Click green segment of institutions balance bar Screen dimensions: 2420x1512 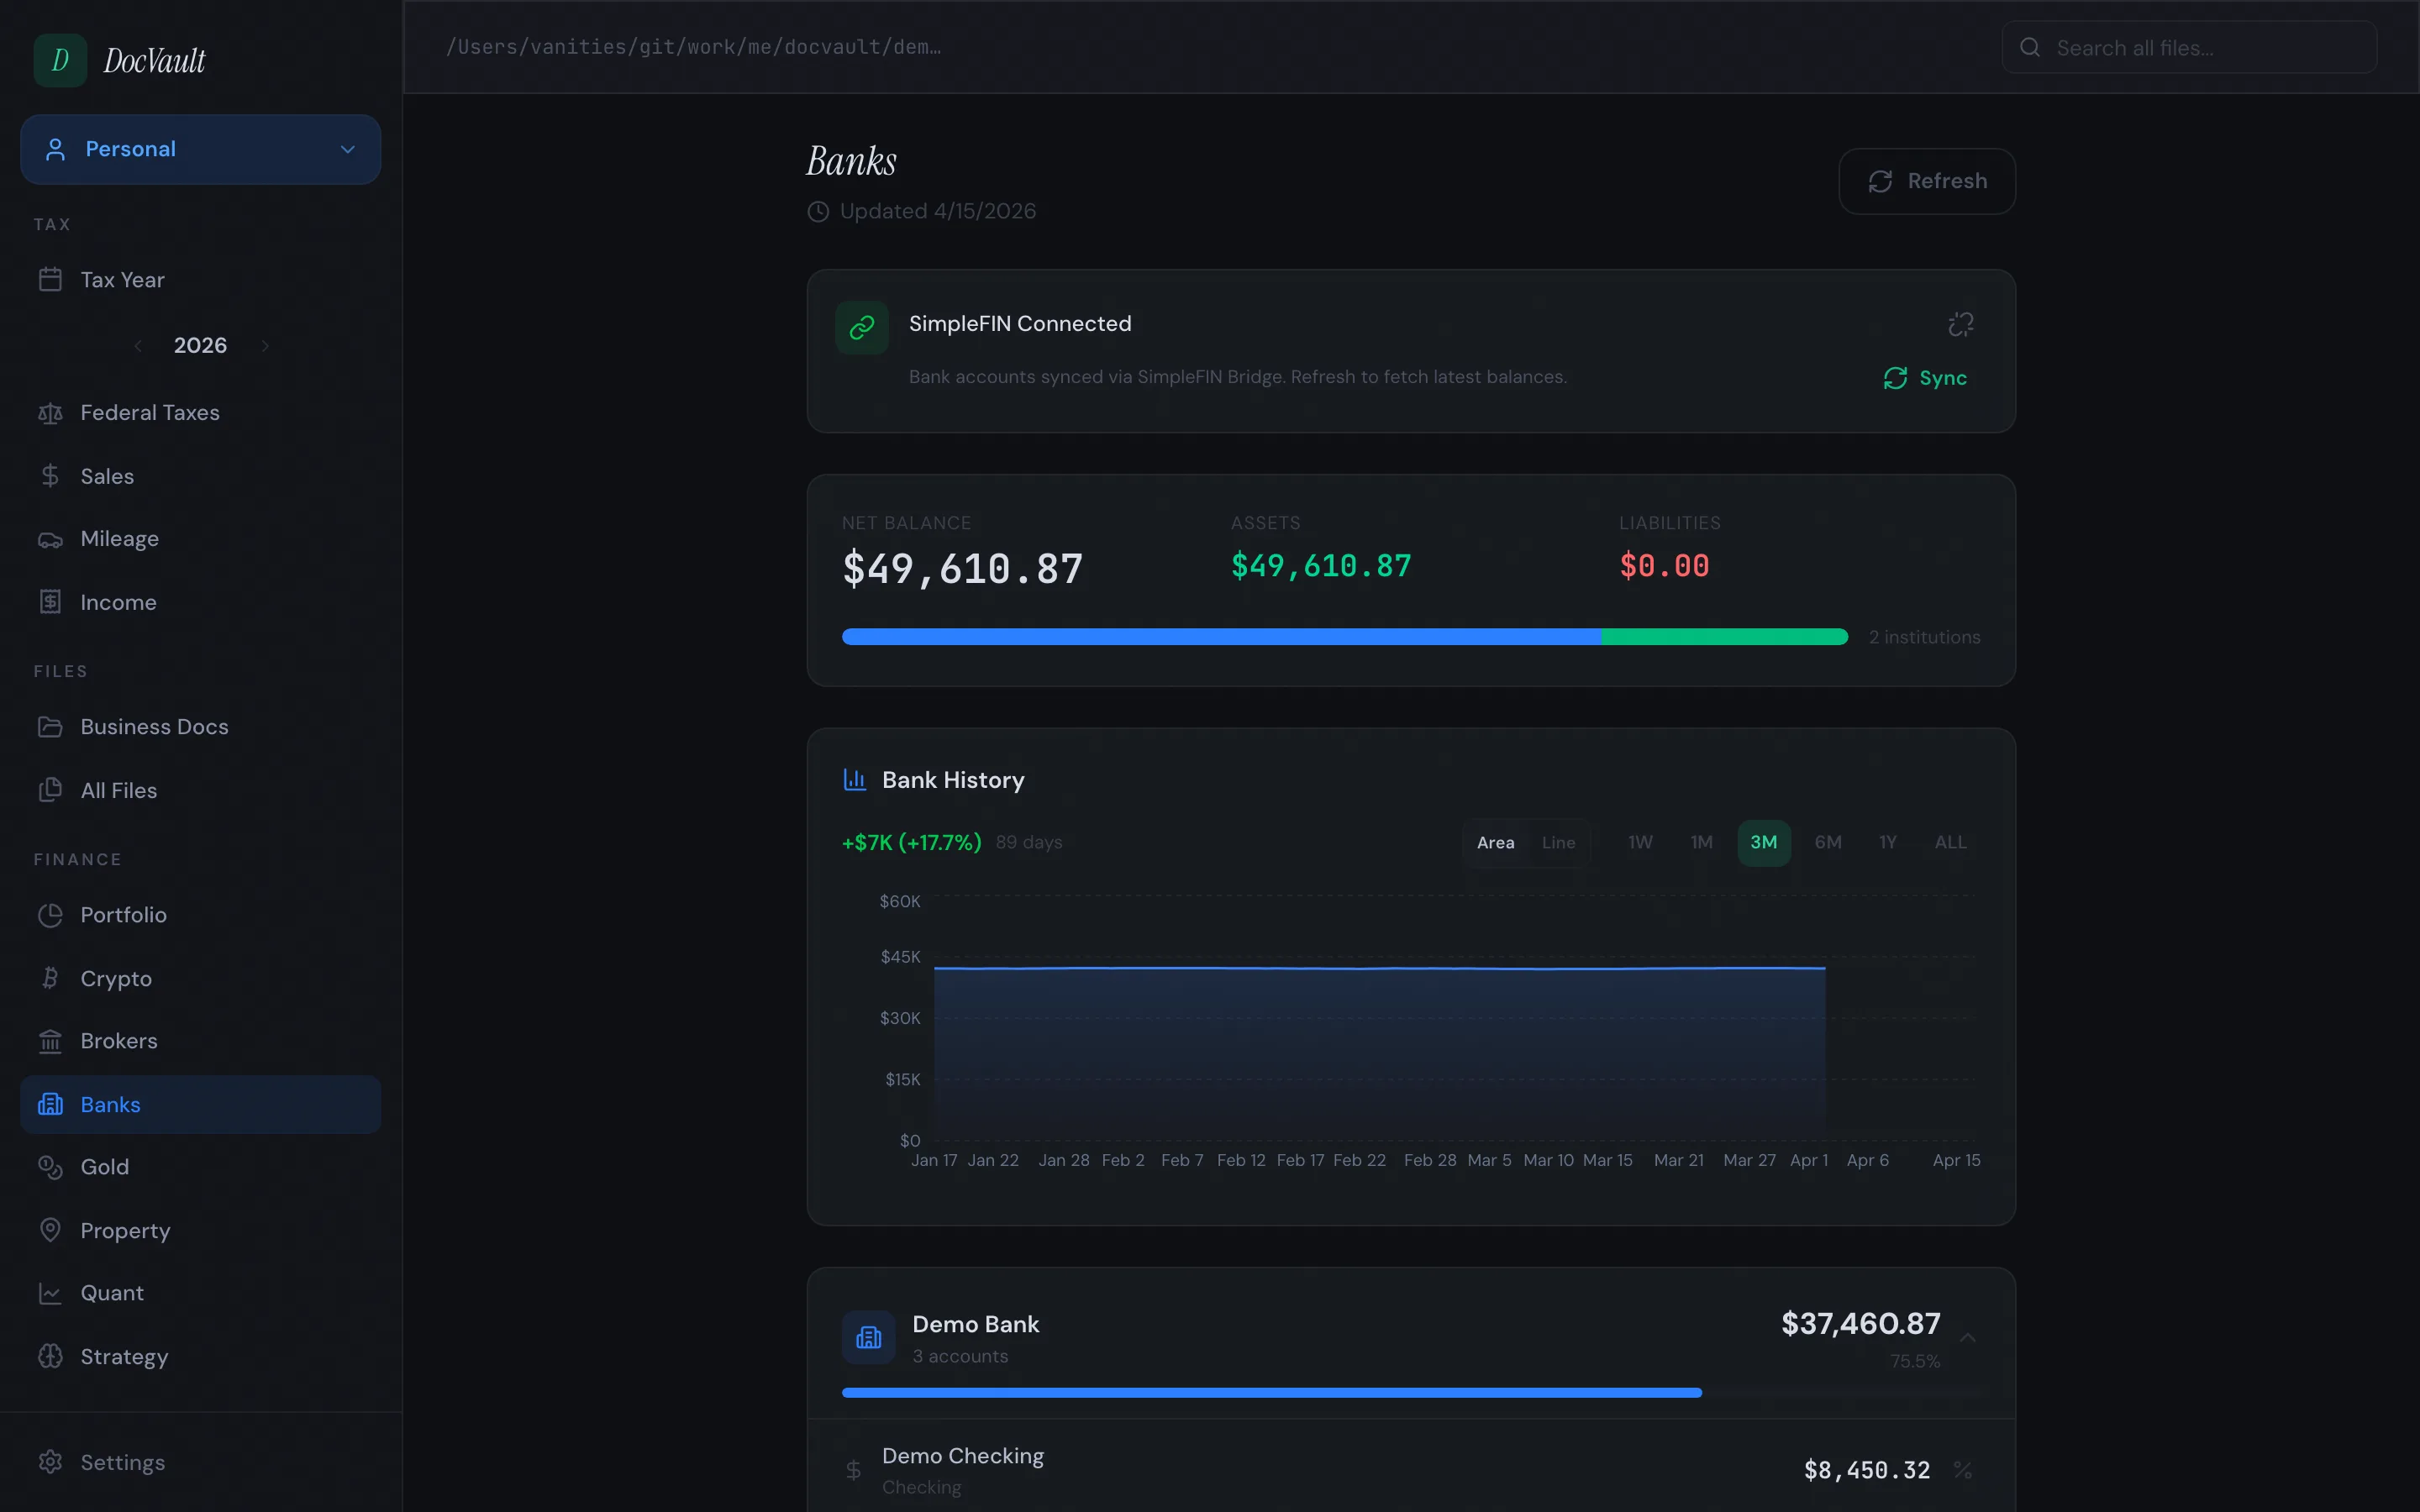point(1725,637)
